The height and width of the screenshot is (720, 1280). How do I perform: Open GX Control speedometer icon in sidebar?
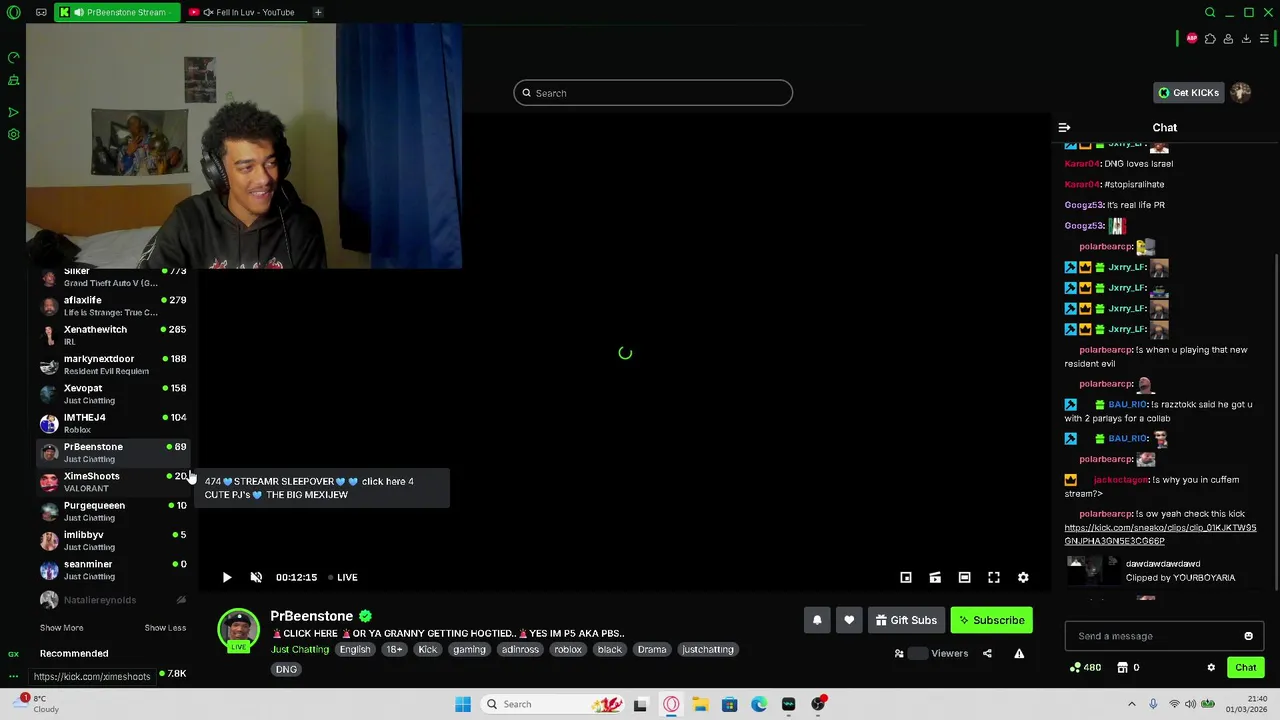[x=13, y=58]
